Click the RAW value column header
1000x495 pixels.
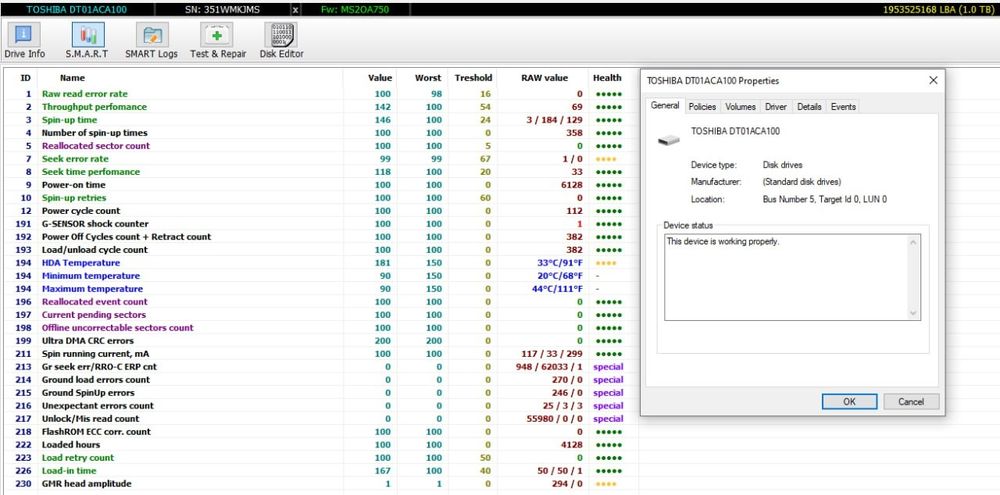click(543, 78)
